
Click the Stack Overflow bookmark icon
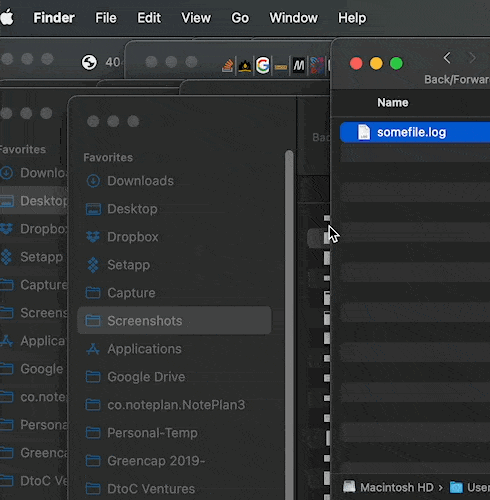(x=228, y=66)
